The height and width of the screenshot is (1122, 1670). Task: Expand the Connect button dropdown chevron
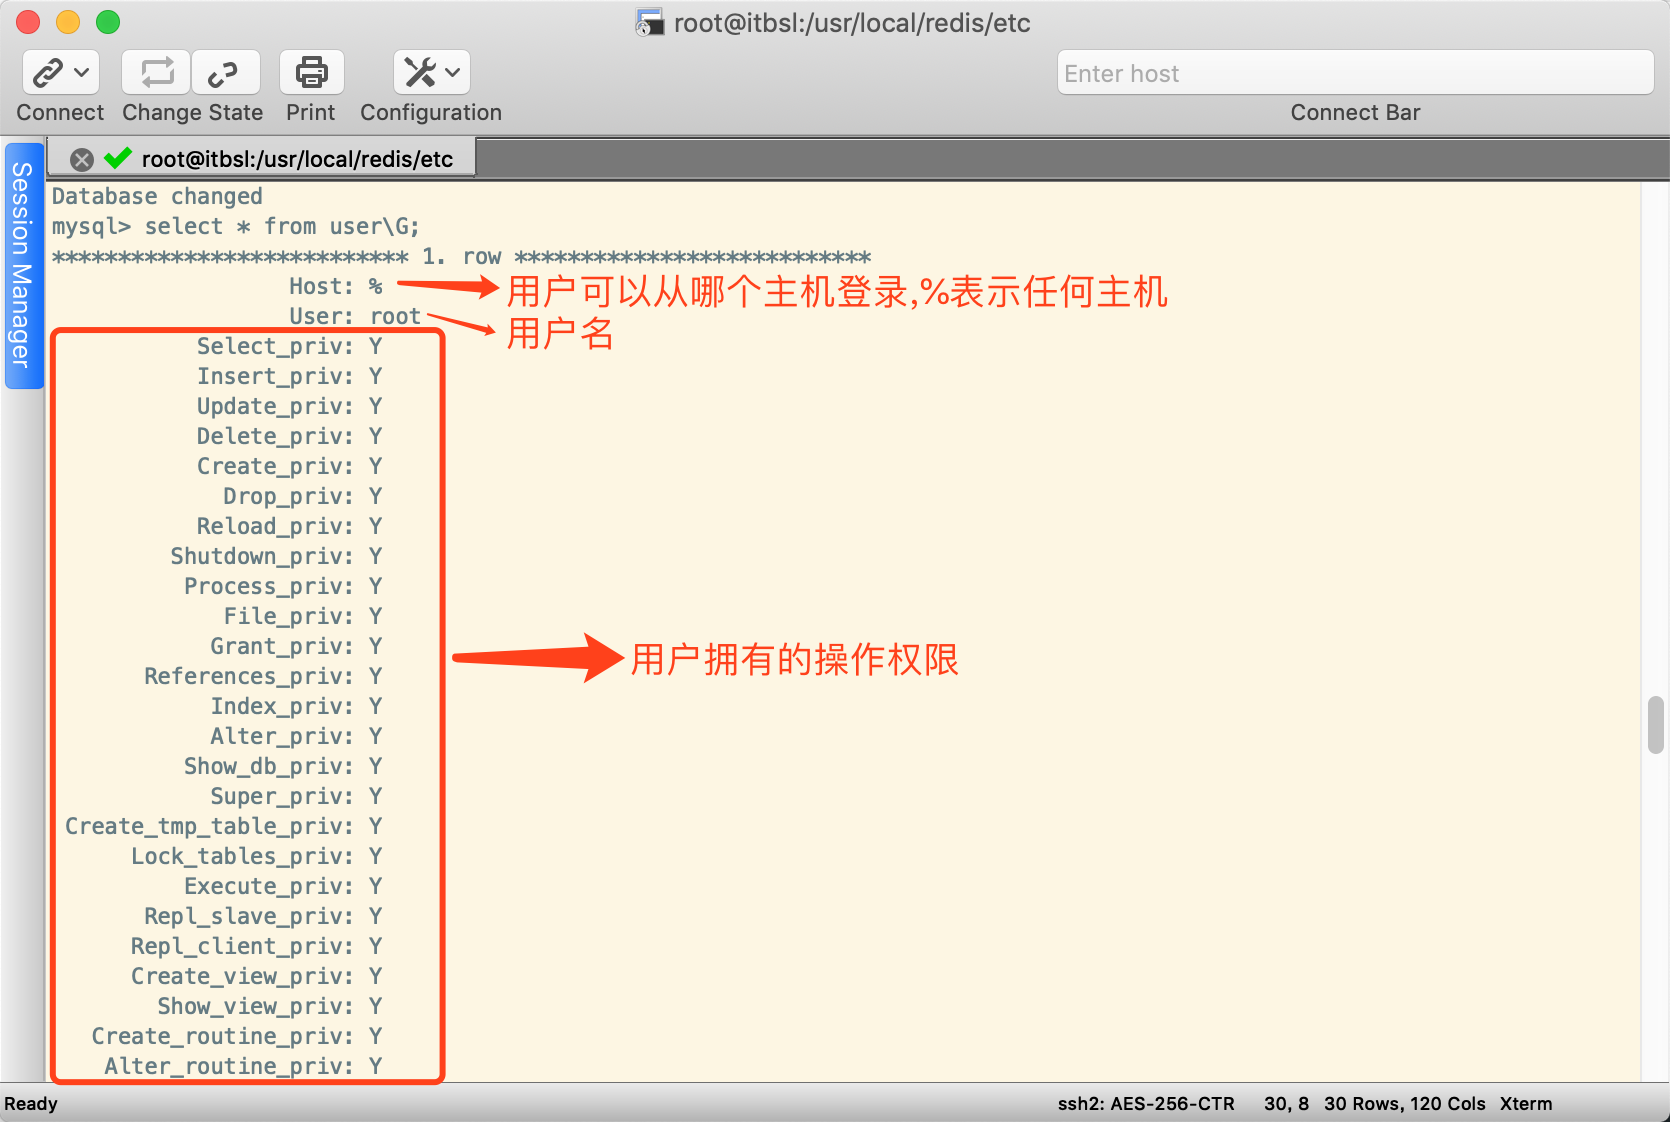click(81, 72)
